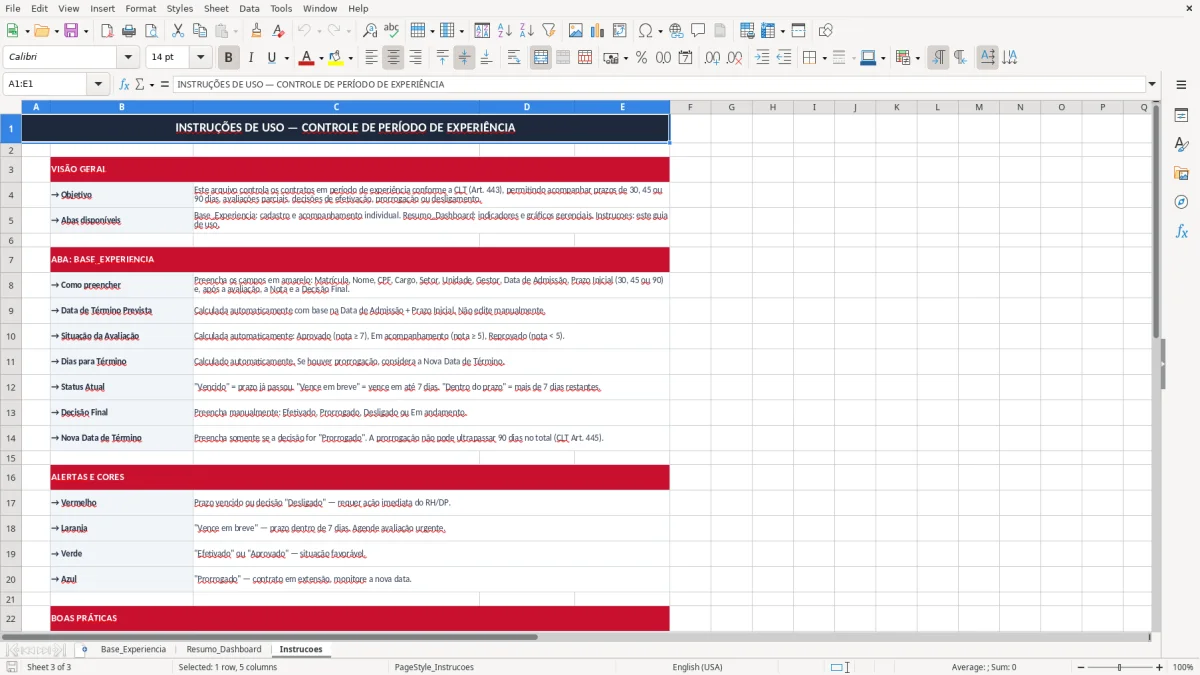Image resolution: width=1200 pixels, height=675 pixels.
Task: Open background color dropdown arrow
Action: point(350,58)
